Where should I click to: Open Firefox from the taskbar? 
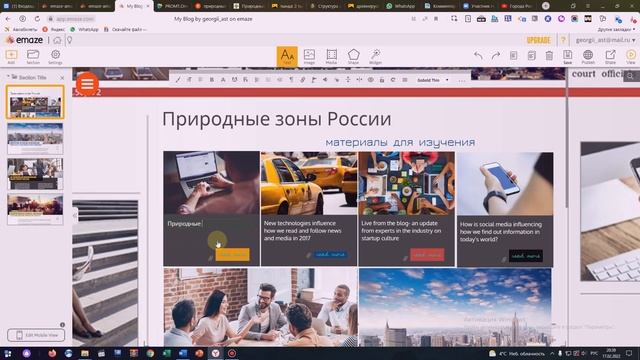(x=52, y=353)
